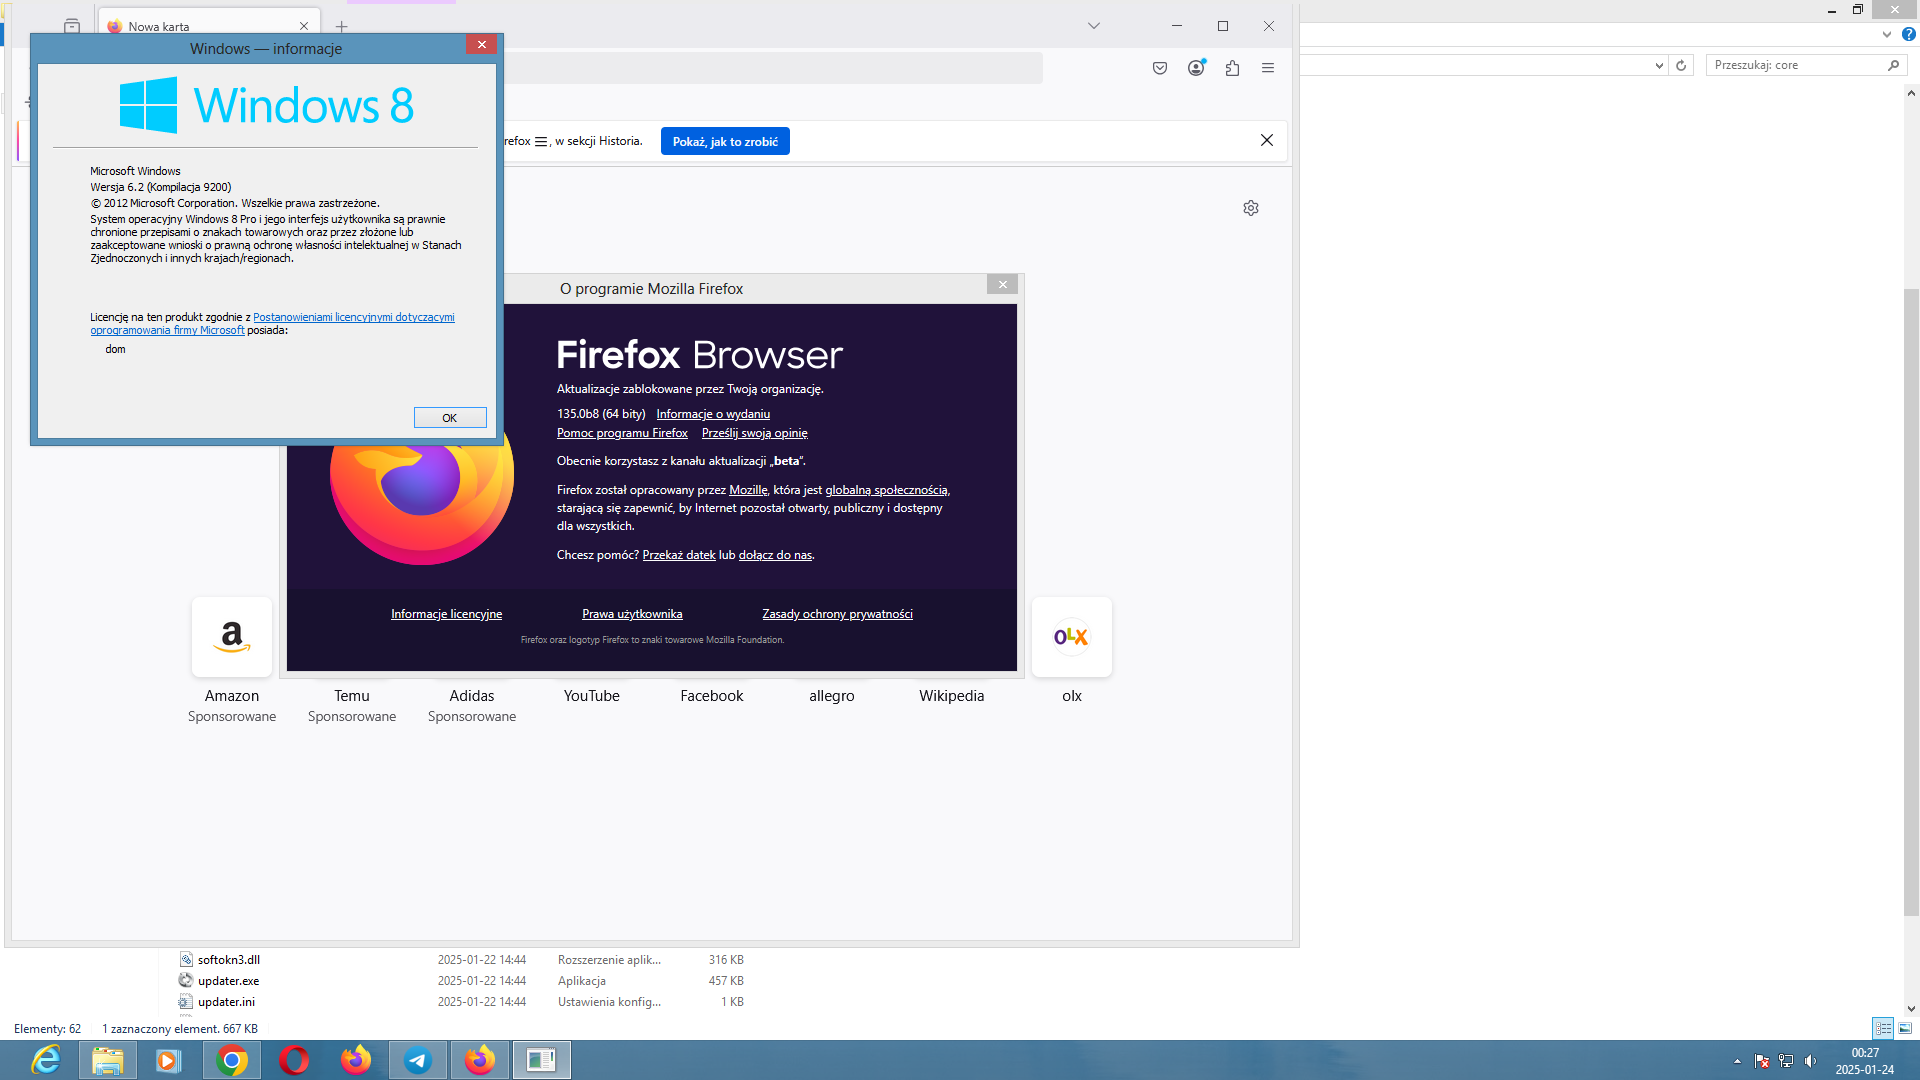Open Pomoc programu Firefox link
The height and width of the screenshot is (1080, 1920).
(622, 433)
